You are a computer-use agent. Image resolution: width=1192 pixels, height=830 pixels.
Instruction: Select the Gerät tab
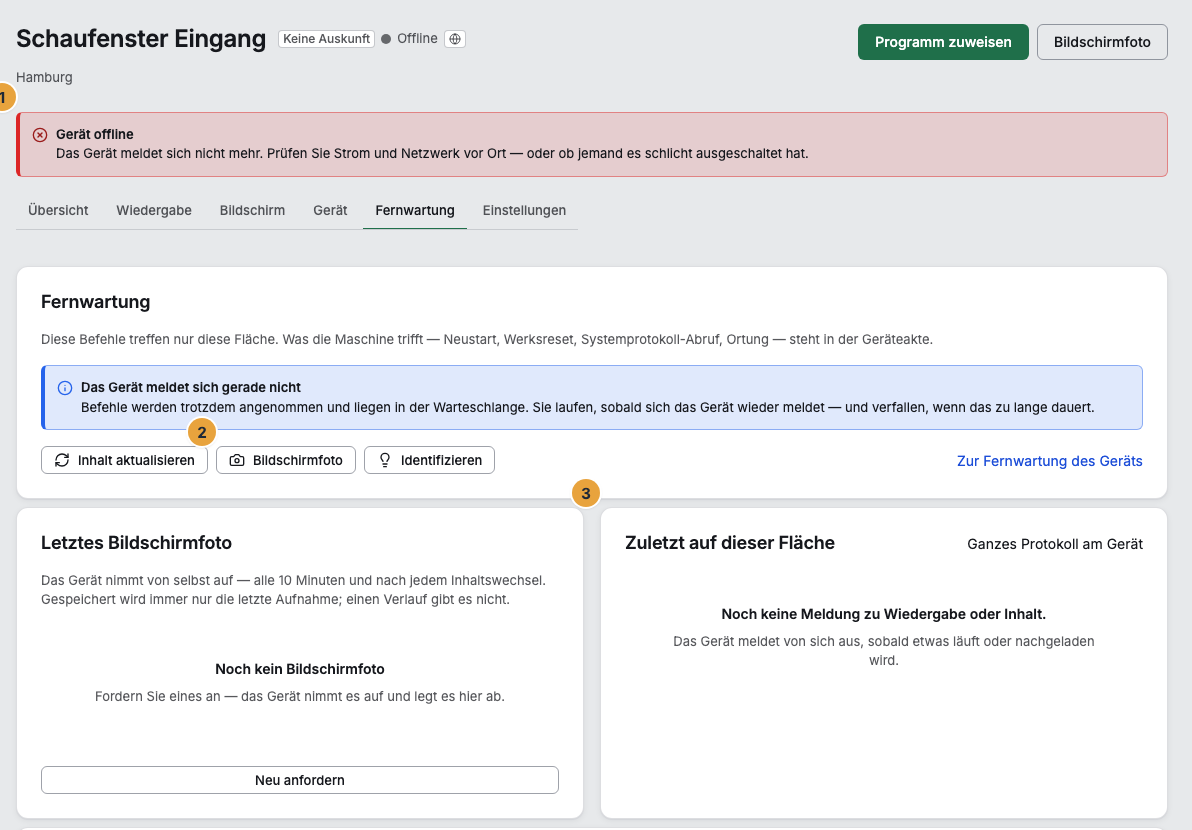330,211
